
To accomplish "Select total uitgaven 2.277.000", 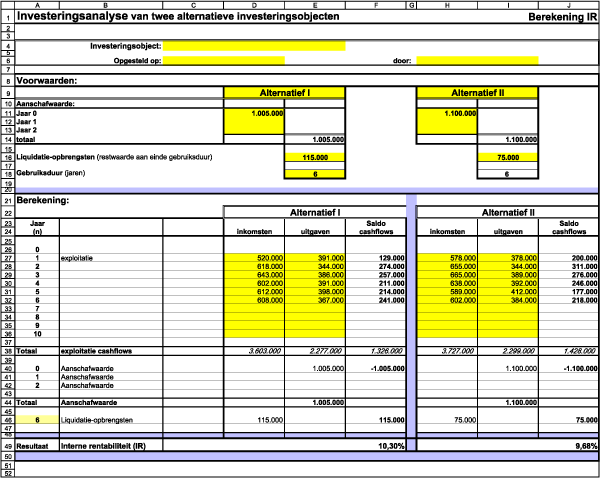I will click(x=315, y=351).
